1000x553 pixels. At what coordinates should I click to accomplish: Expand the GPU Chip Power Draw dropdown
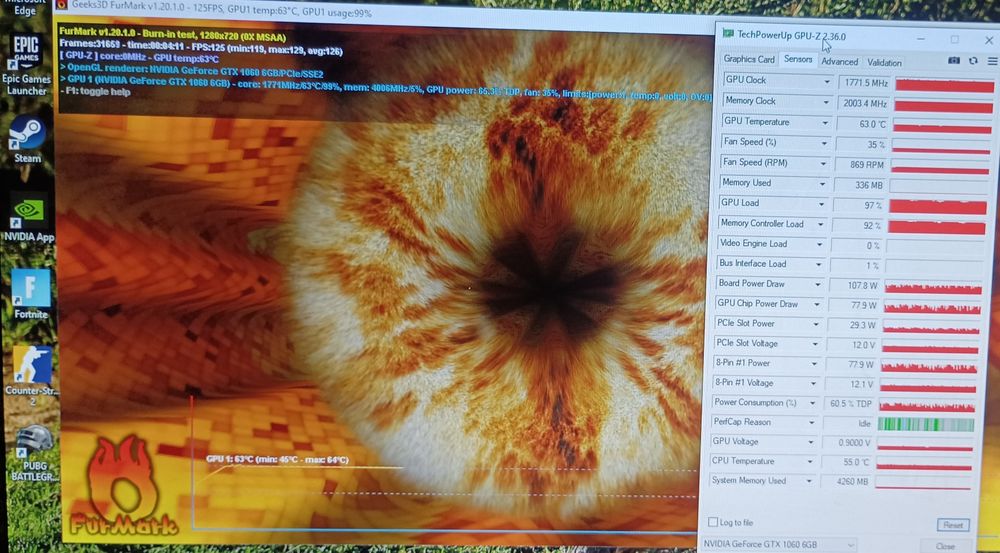pos(817,304)
